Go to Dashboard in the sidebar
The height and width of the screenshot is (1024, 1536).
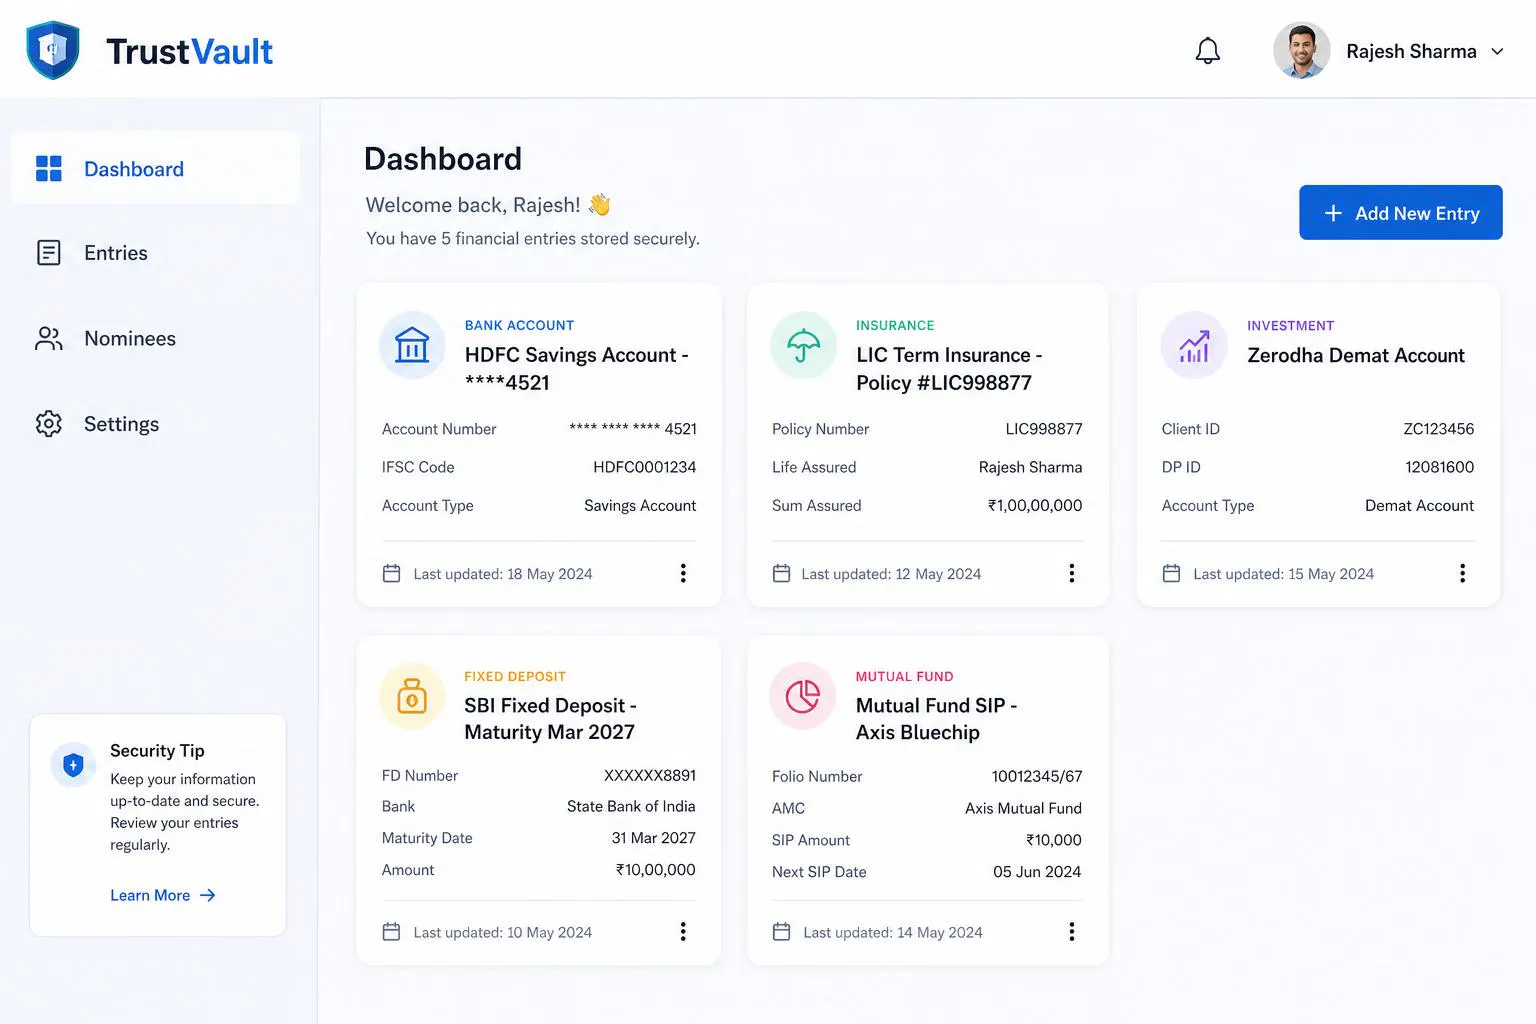click(x=156, y=169)
